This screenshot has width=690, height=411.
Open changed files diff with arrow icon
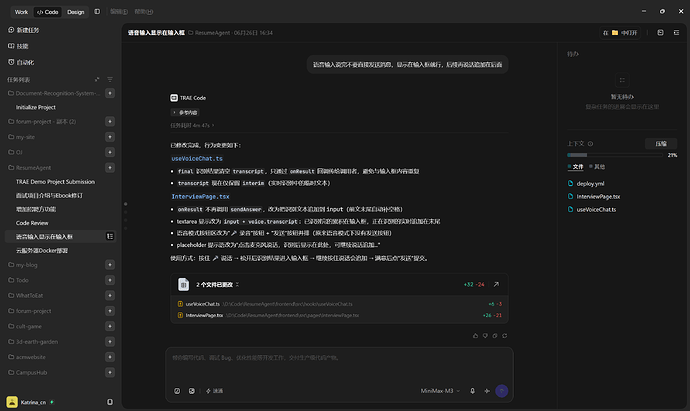[496, 284]
